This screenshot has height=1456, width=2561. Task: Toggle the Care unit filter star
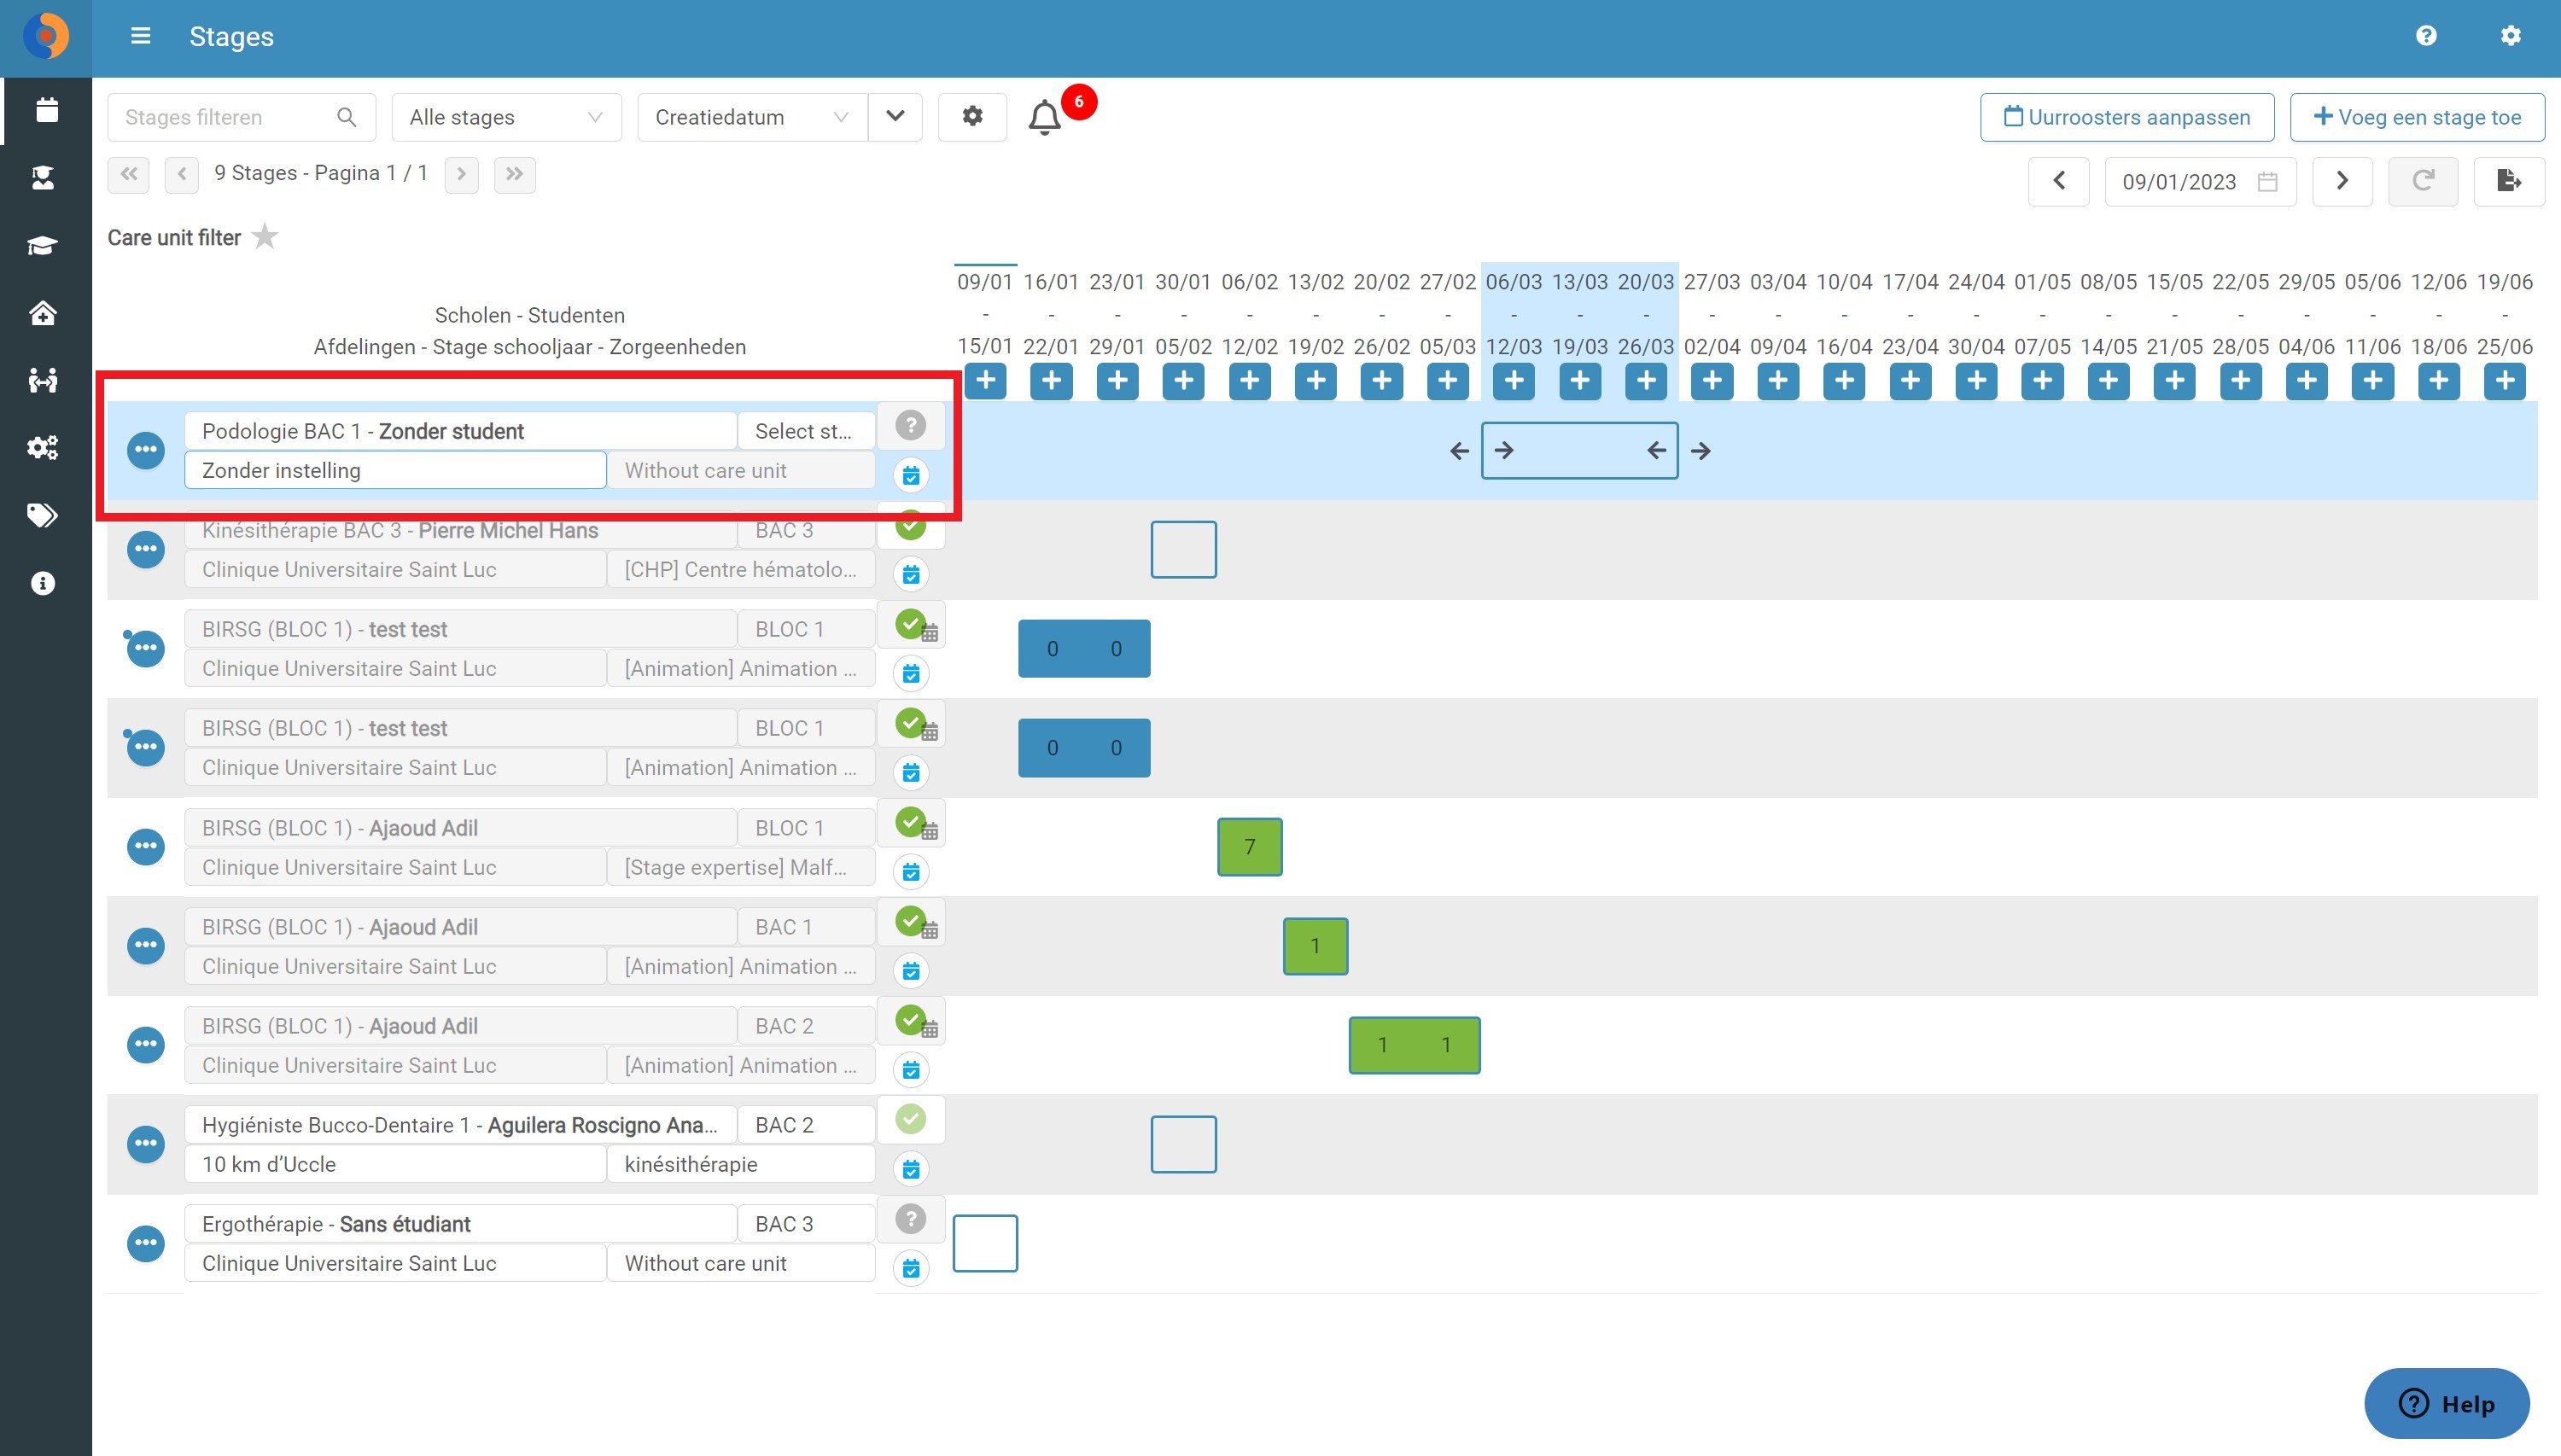(265, 237)
